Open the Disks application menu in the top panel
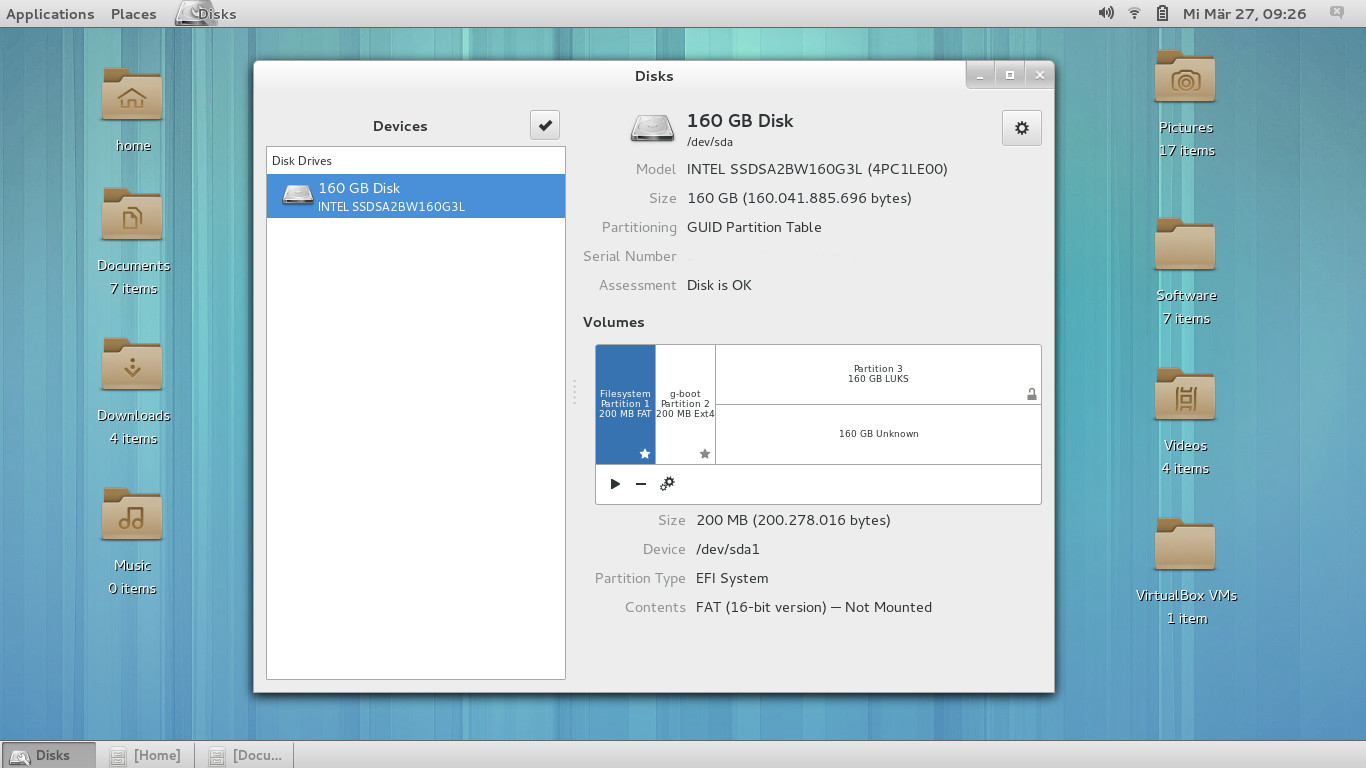1366x768 pixels. point(207,14)
